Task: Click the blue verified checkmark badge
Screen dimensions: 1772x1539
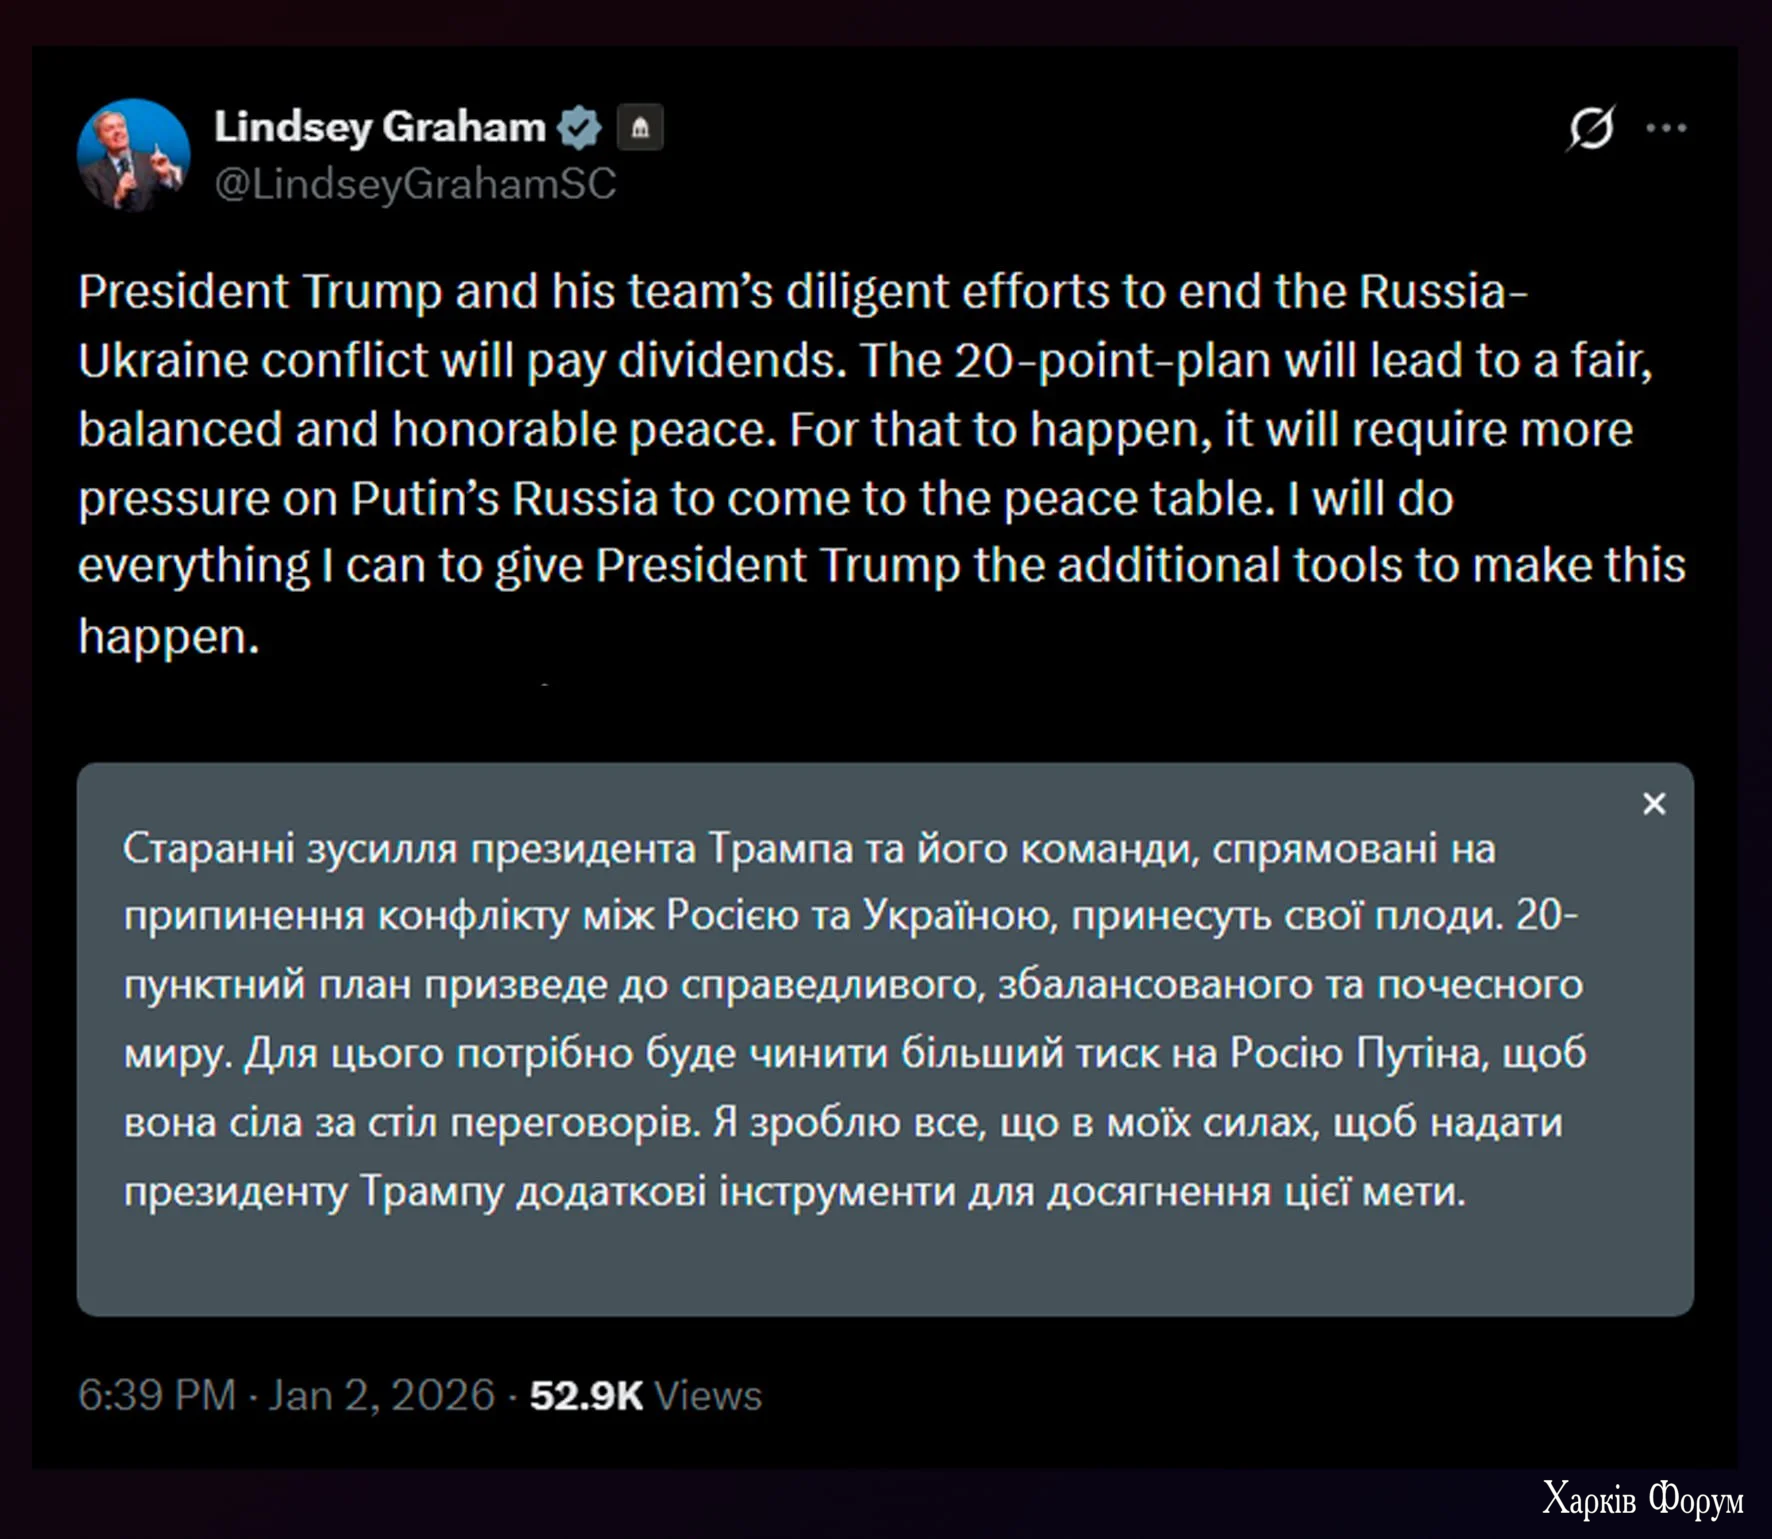Action: 579,128
